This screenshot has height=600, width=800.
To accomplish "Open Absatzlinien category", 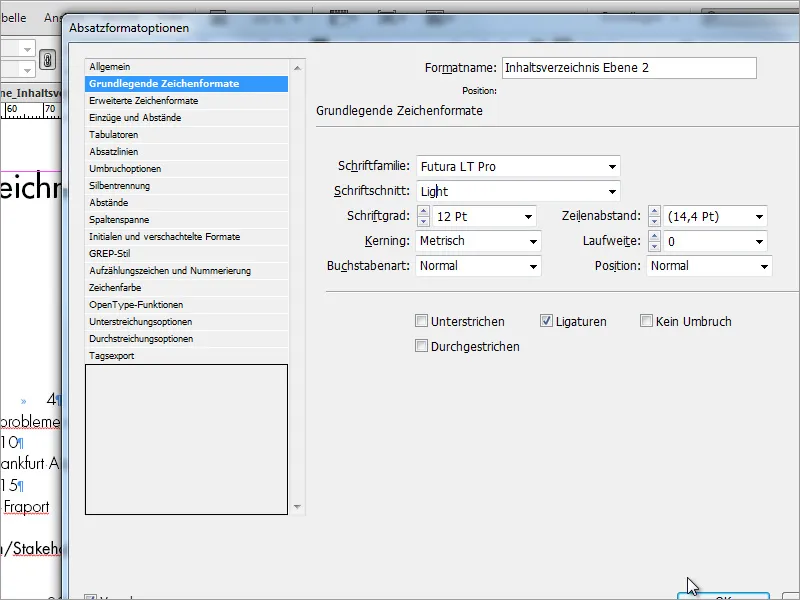I will tap(186, 152).
